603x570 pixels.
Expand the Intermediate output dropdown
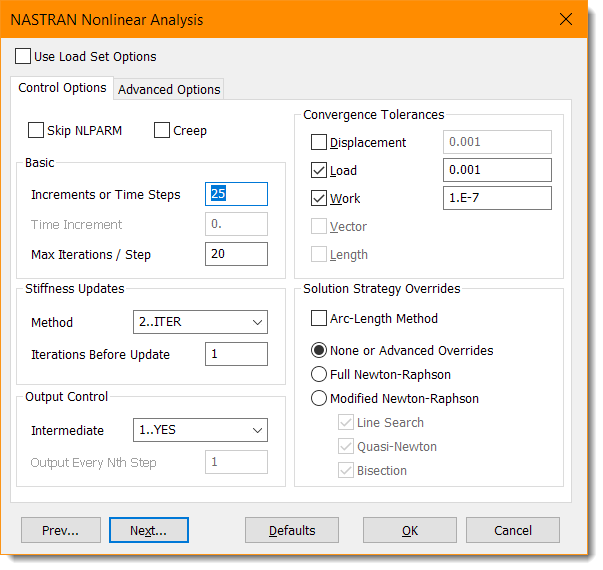200,431
